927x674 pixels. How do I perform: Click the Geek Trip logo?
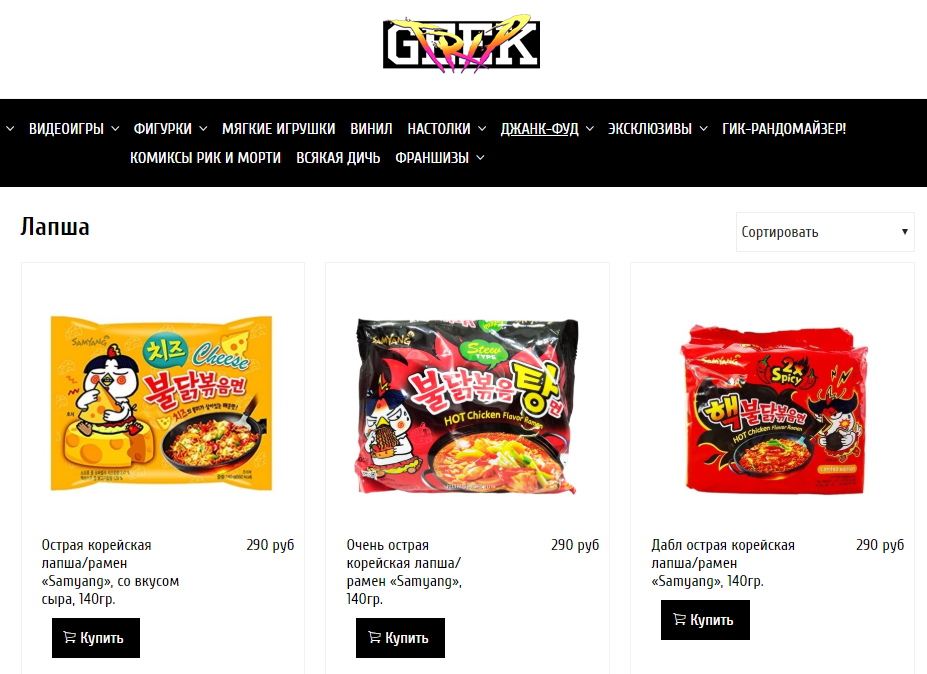pos(461,44)
